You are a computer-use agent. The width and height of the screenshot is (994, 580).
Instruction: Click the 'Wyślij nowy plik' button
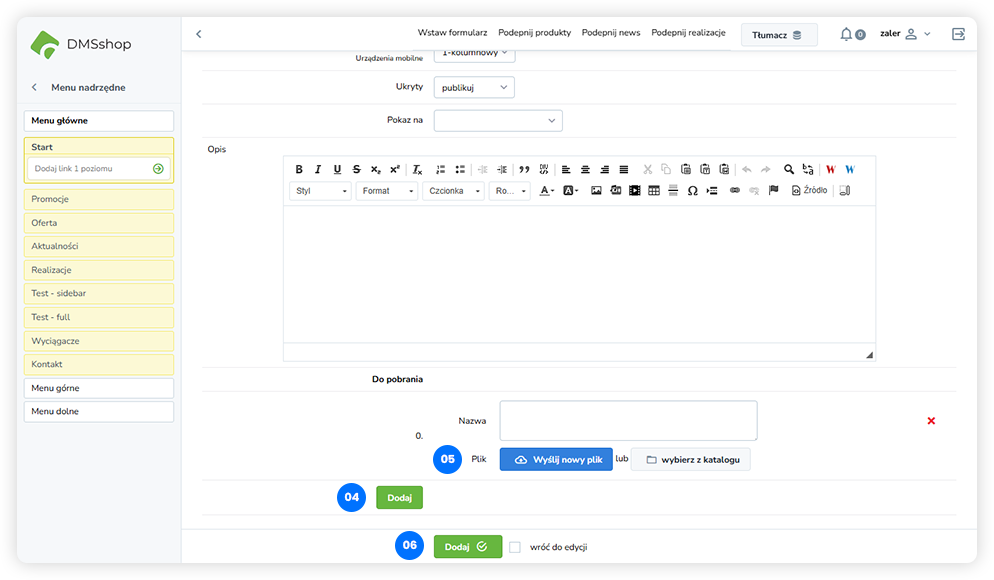point(556,460)
